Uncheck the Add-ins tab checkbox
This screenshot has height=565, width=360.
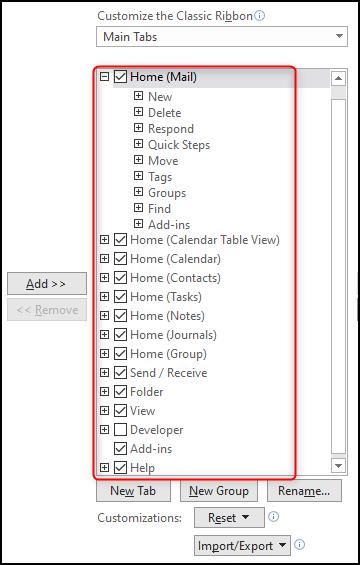[120, 449]
